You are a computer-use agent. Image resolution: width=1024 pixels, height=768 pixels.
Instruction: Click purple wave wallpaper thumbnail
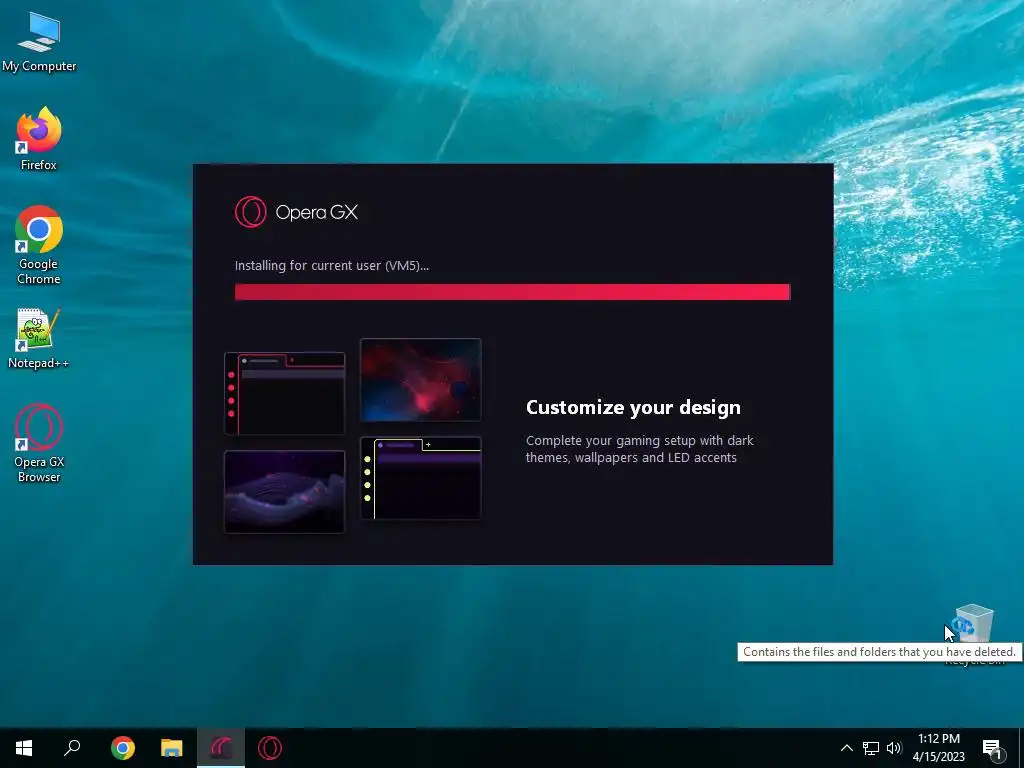pyautogui.click(x=284, y=492)
